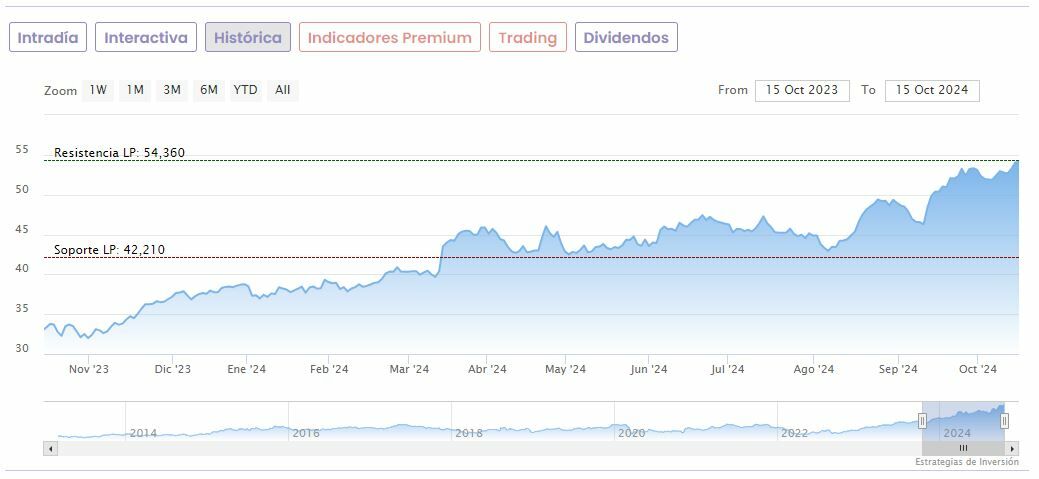Select the YTD zoom range

pos(245,90)
